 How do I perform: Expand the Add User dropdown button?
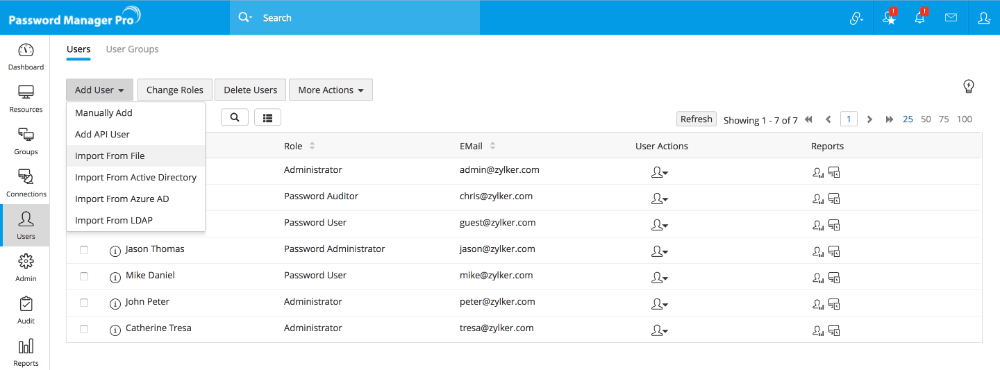(x=99, y=90)
